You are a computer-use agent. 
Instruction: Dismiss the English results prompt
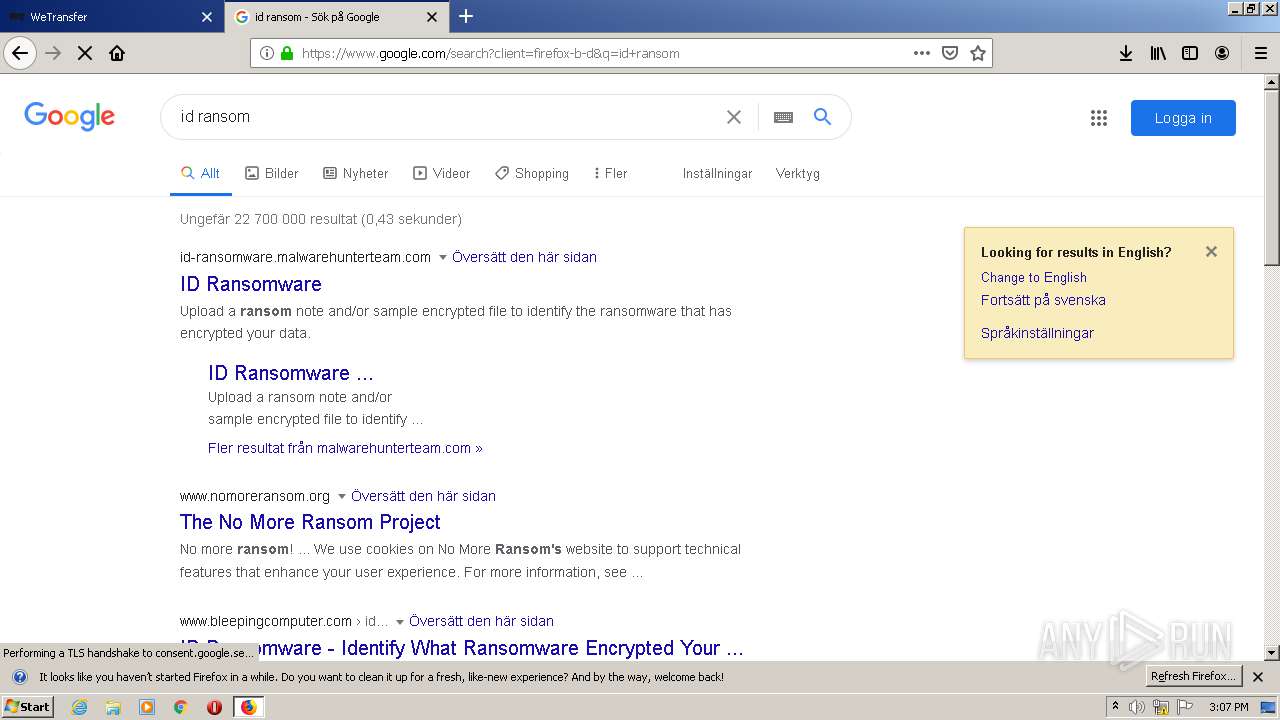[1211, 252]
